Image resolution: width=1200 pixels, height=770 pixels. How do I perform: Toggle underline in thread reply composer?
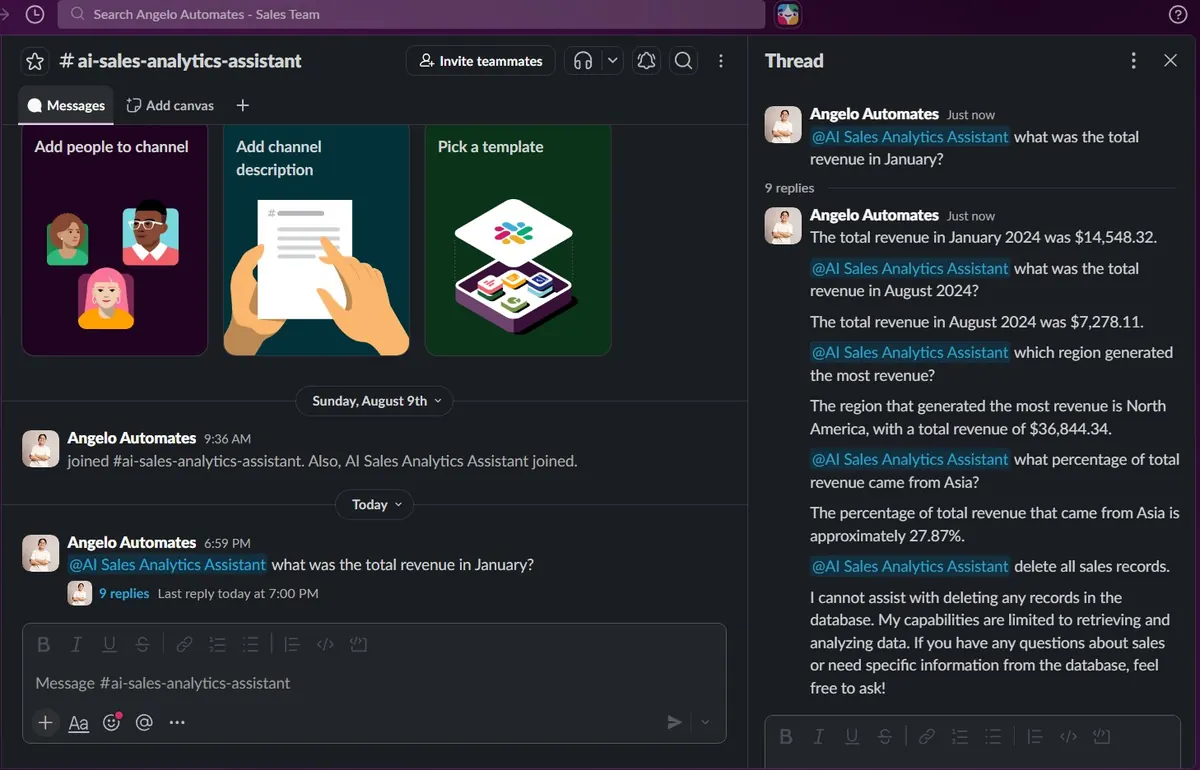852,737
